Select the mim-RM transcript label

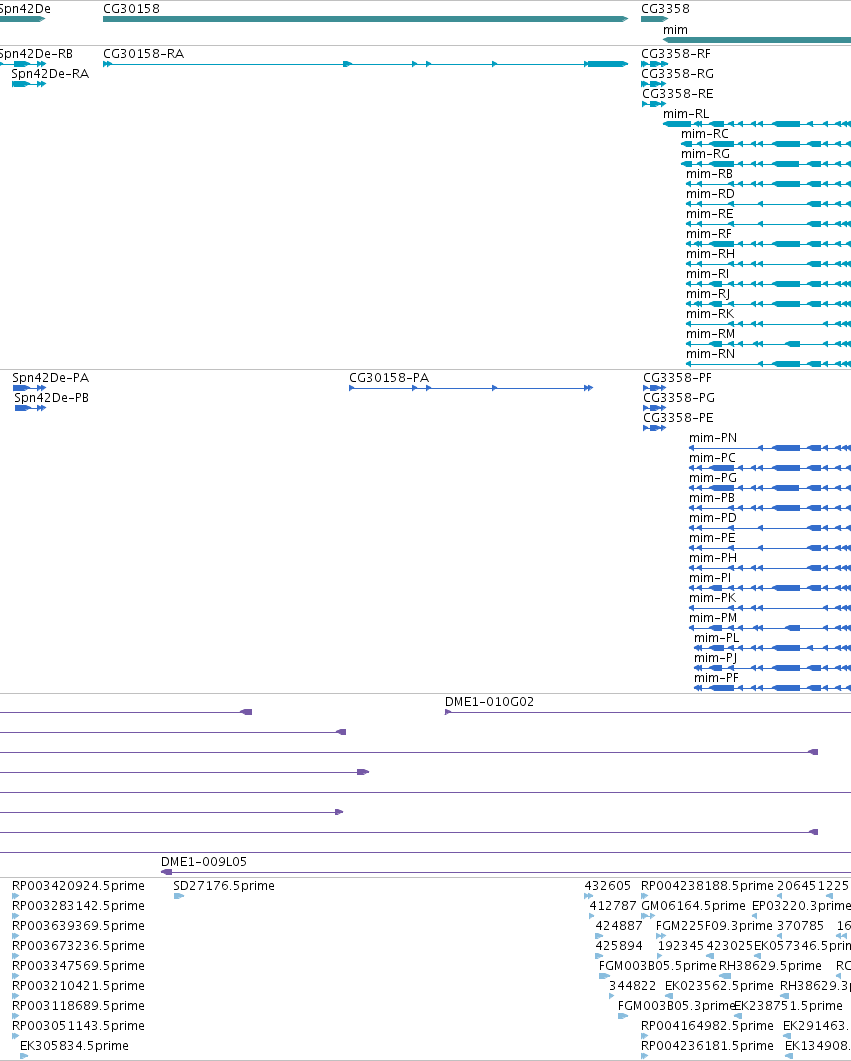click(x=710, y=334)
